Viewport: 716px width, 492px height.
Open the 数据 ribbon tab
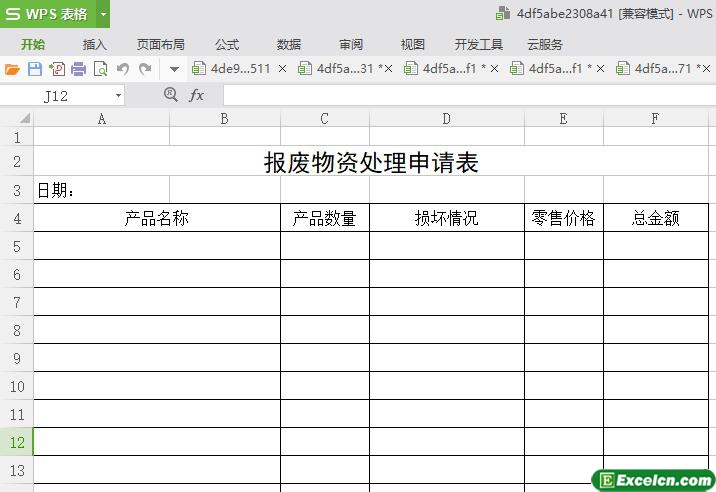point(289,44)
